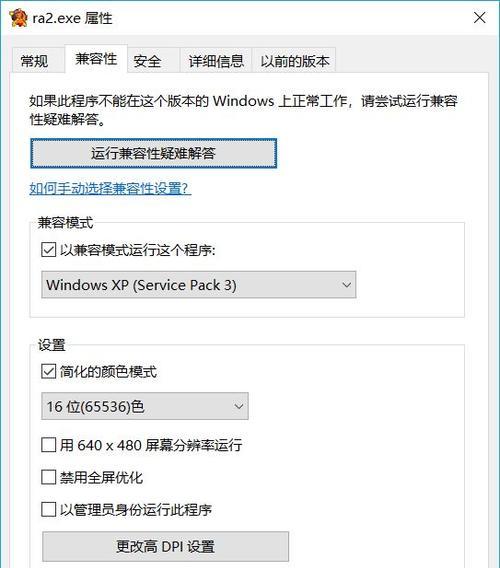The height and width of the screenshot is (568, 500).
Task: Open 如何手动选择兼容性设置 link
Action: [110, 188]
